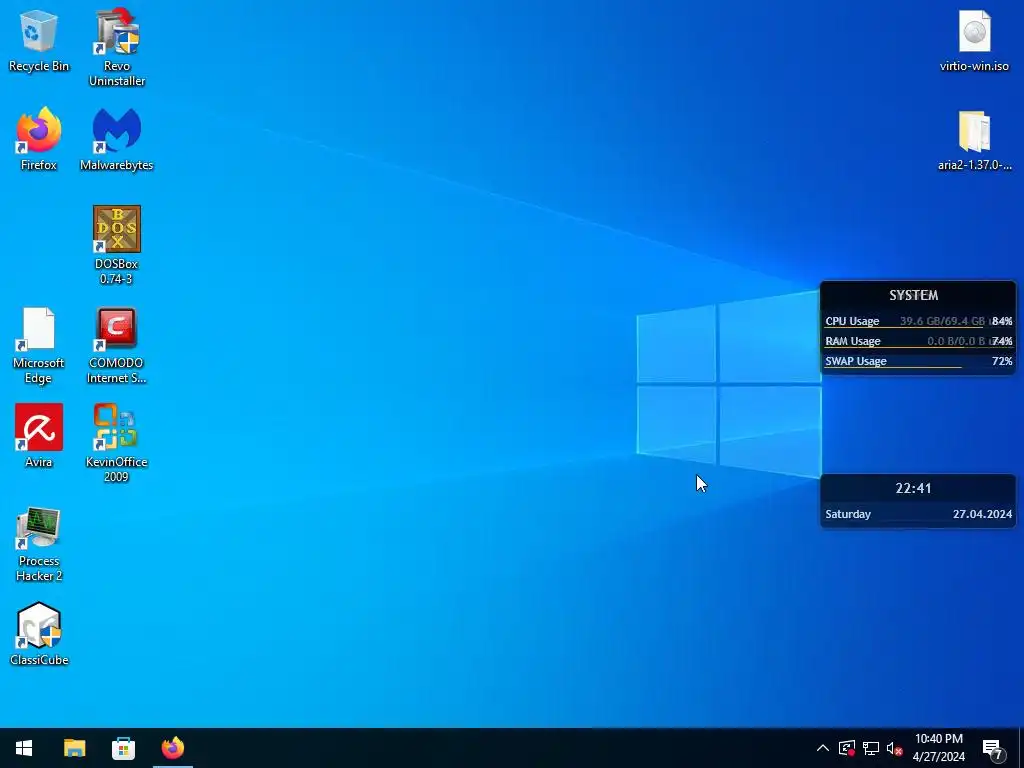Open the Action Center notifications
This screenshot has height=768, width=1024.
click(993, 748)
